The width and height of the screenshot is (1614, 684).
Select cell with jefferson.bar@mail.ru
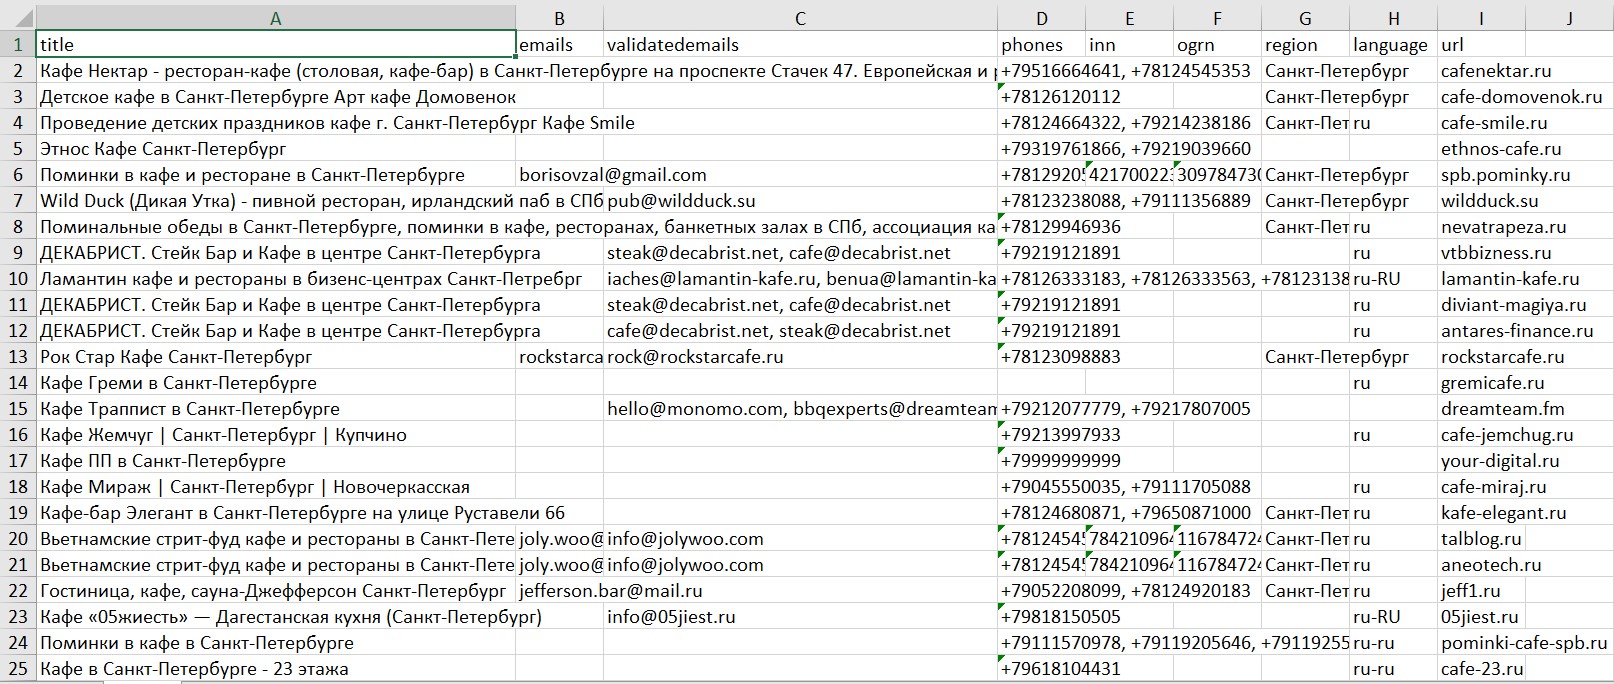click(560, 590)
